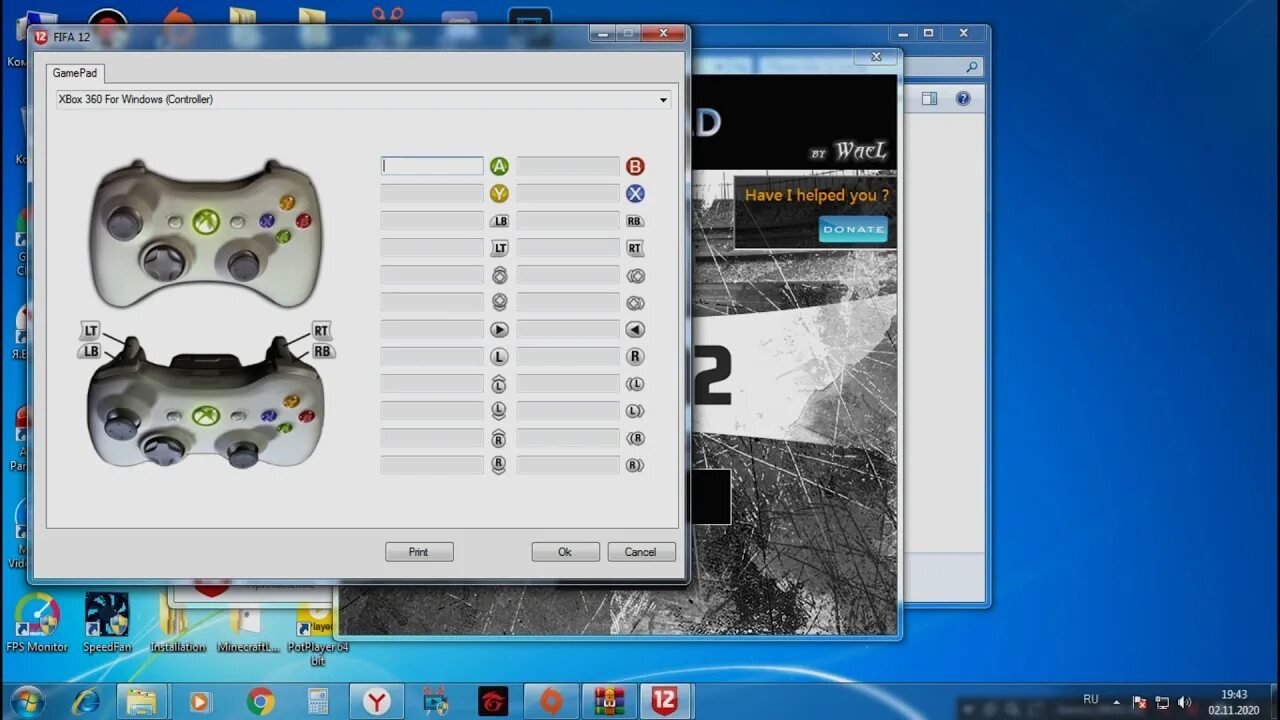Click the Print button
This screenshot has width=1280, height=720.
[419, 552]
